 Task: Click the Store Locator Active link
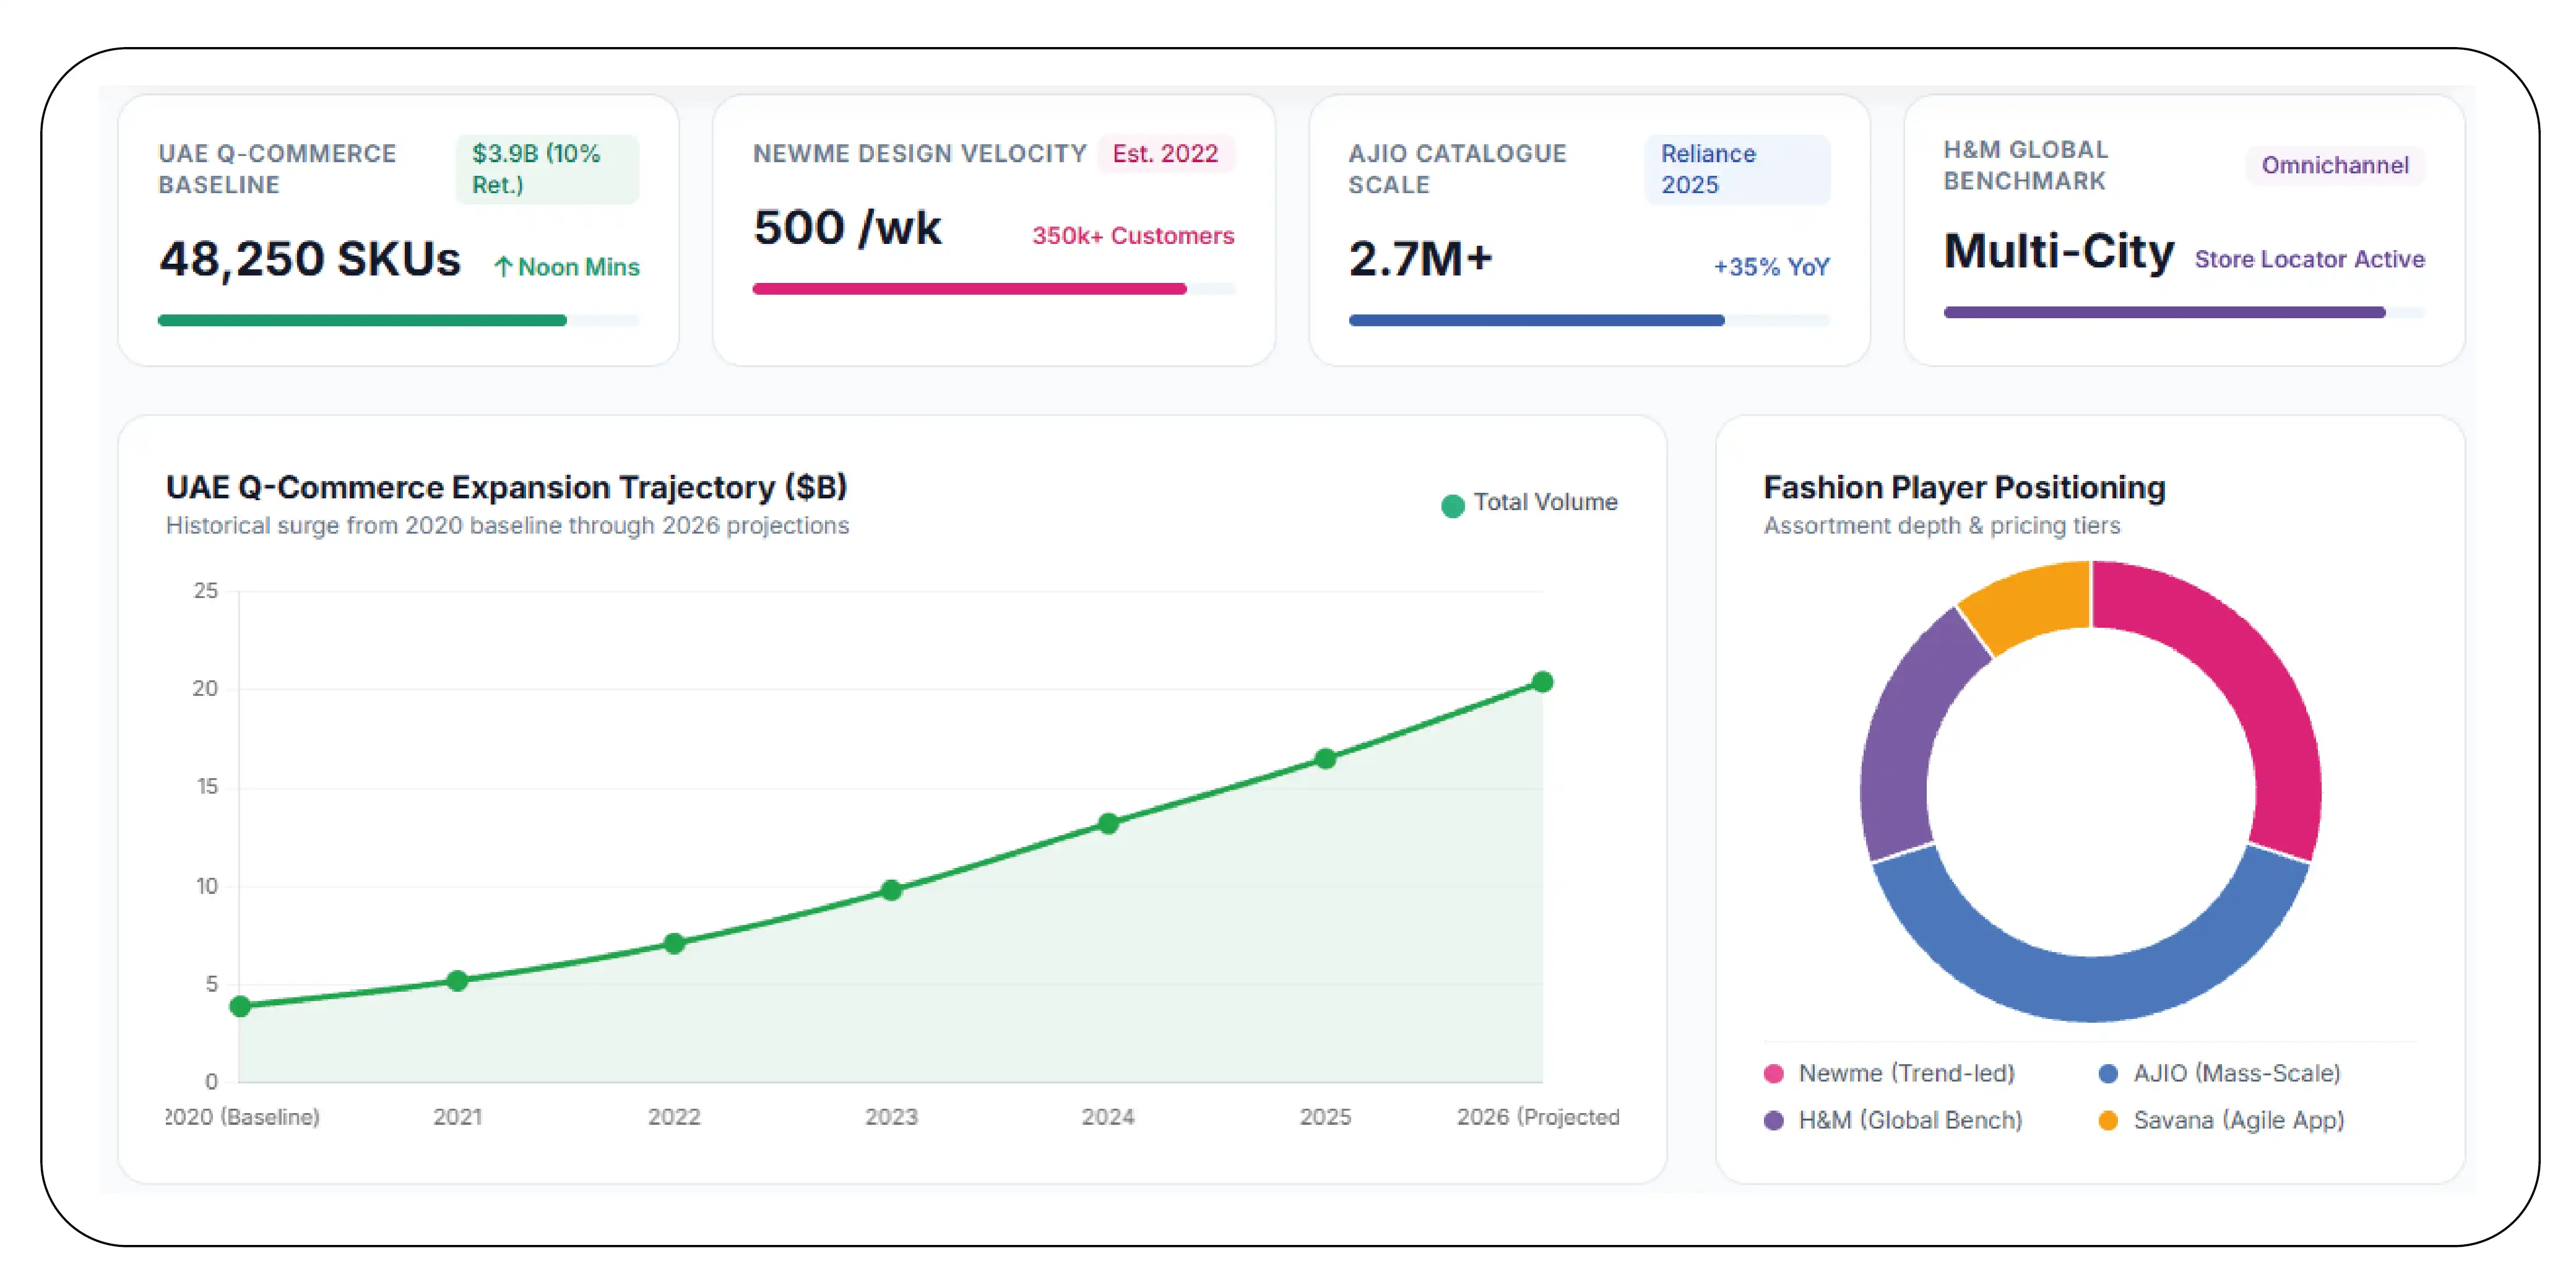(x=2310, y=259)
